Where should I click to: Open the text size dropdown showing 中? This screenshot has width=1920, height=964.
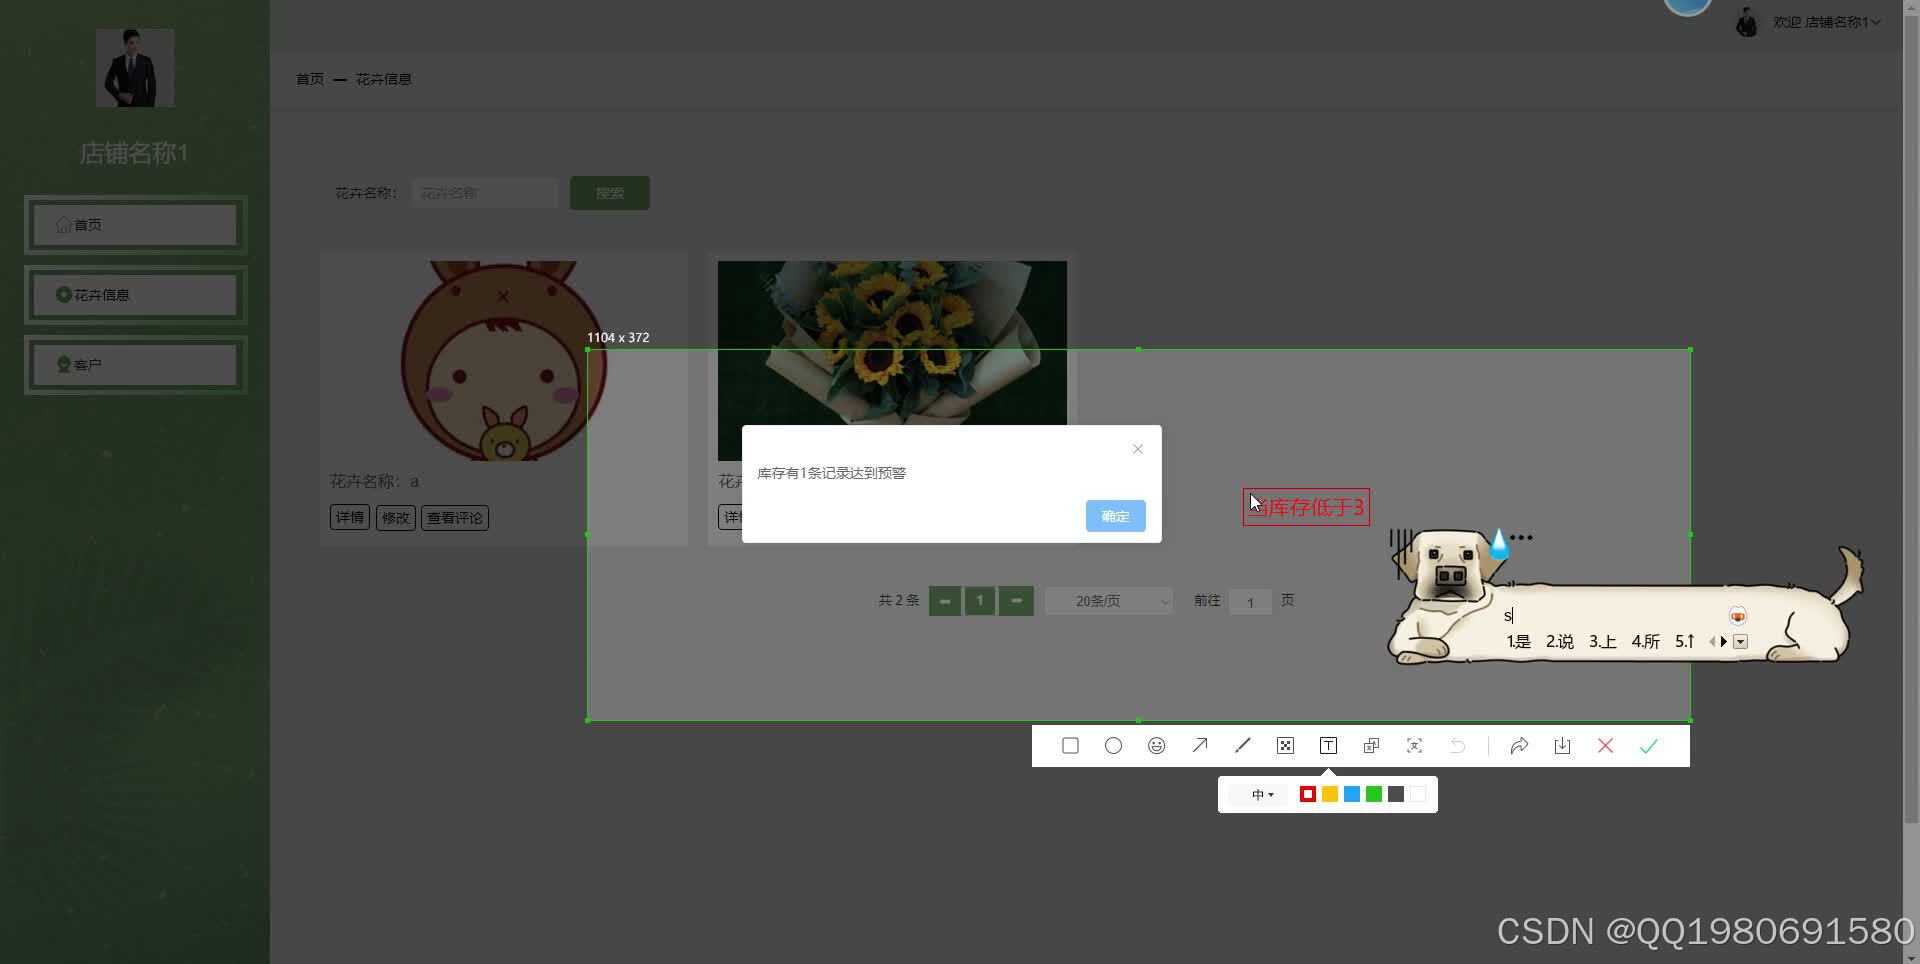tap(1261, 793)
